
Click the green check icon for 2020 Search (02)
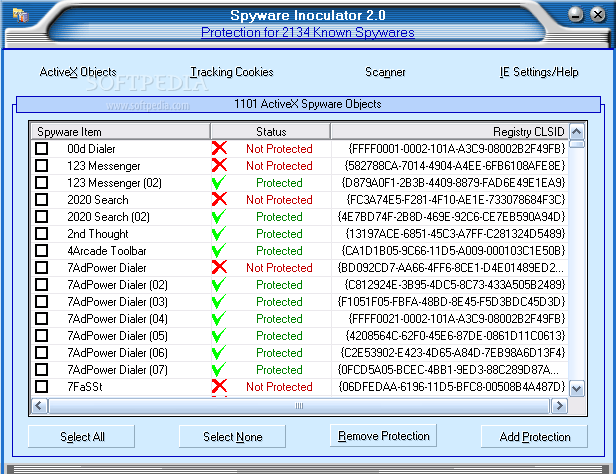[219, 216]
